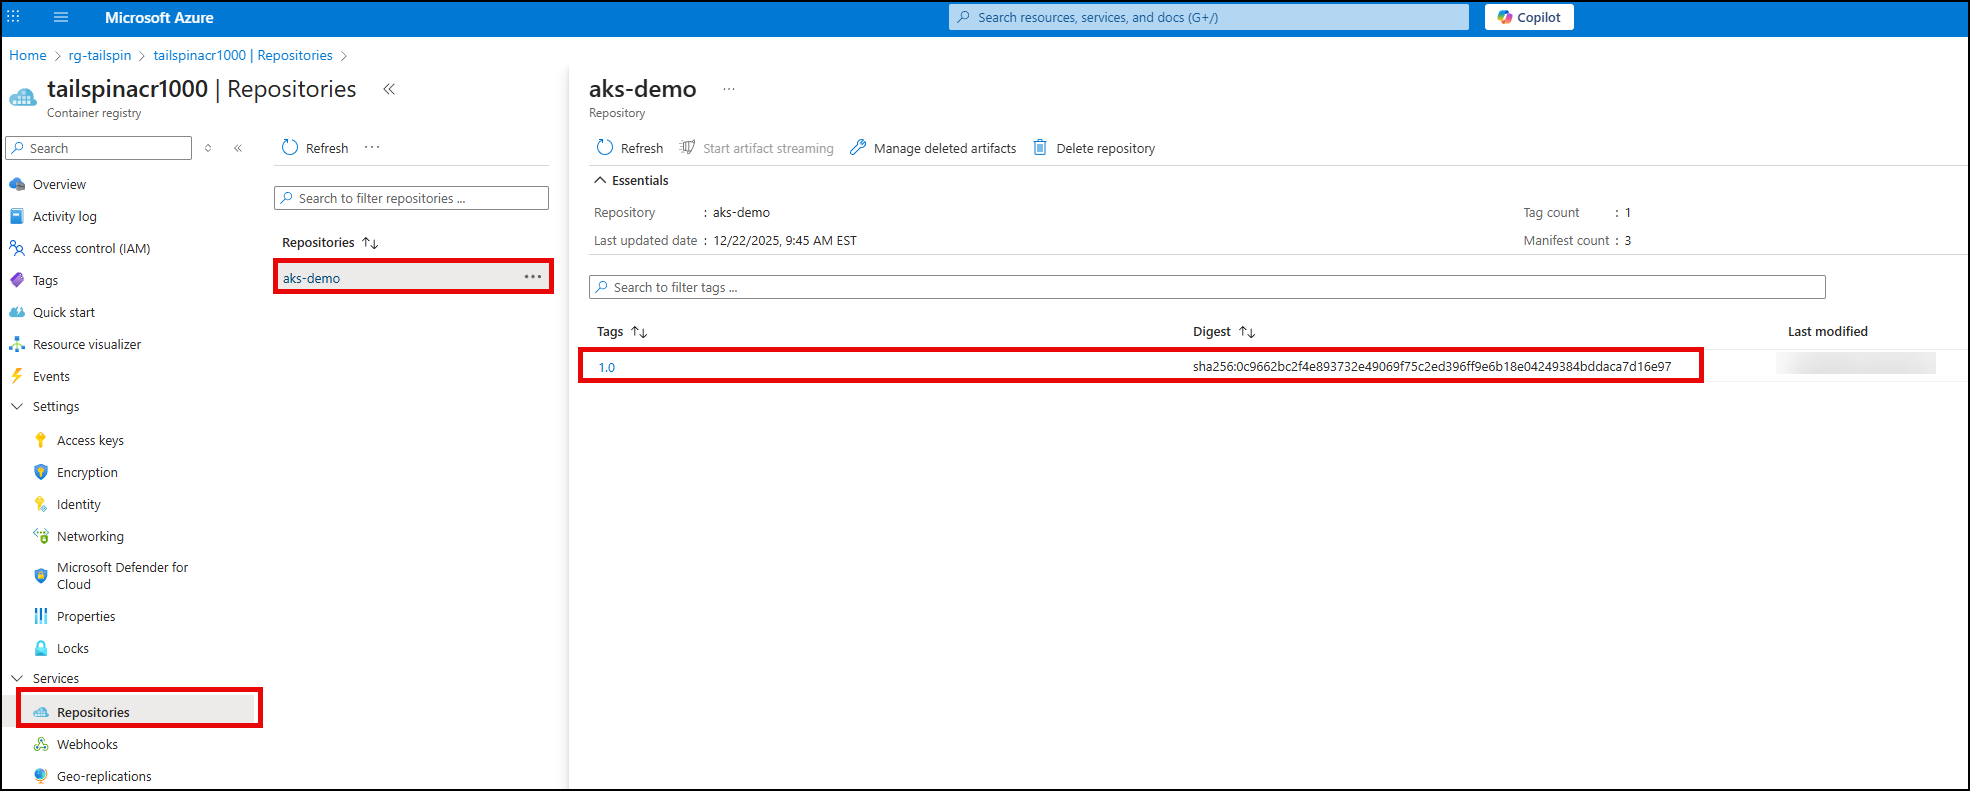
Task: Click the Repositories cloud icon in menu
Action: (x=41, y=712)
